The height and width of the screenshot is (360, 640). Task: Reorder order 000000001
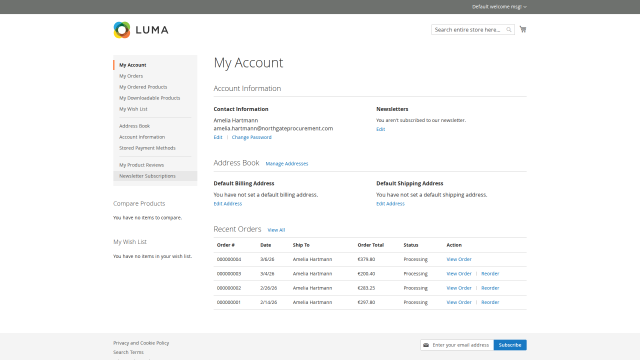tap(490, 302)
